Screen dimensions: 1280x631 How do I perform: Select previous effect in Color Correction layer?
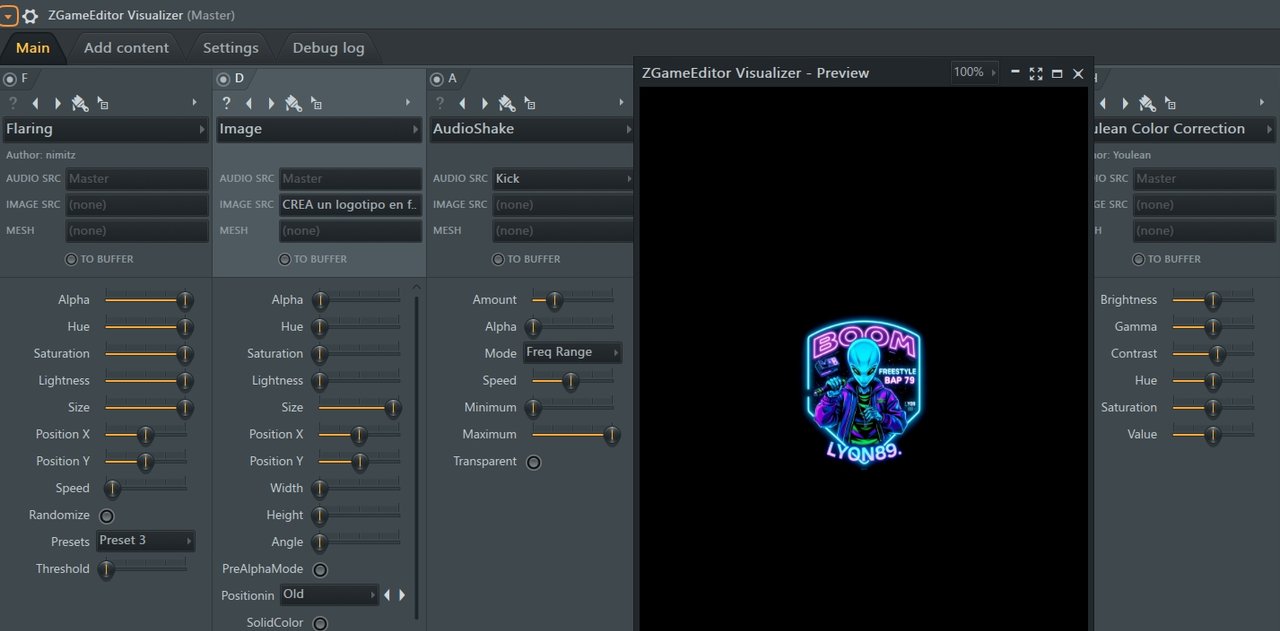[1102, 103]
